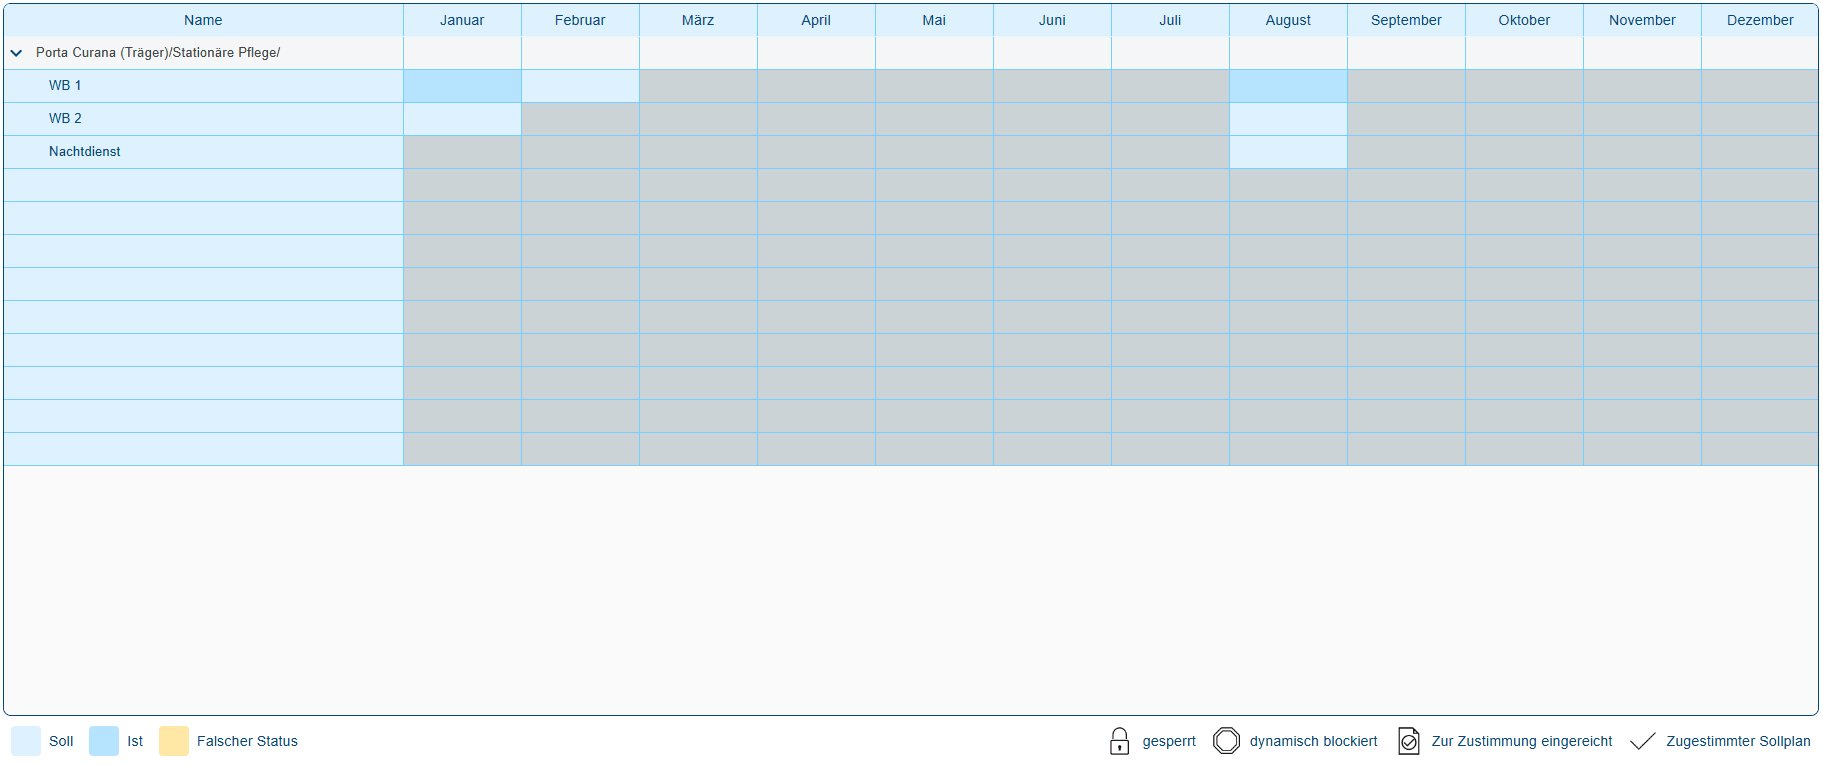1823x765 pixels.
Task: Click the Soll color swatch in legend
Action: (26, 741)
